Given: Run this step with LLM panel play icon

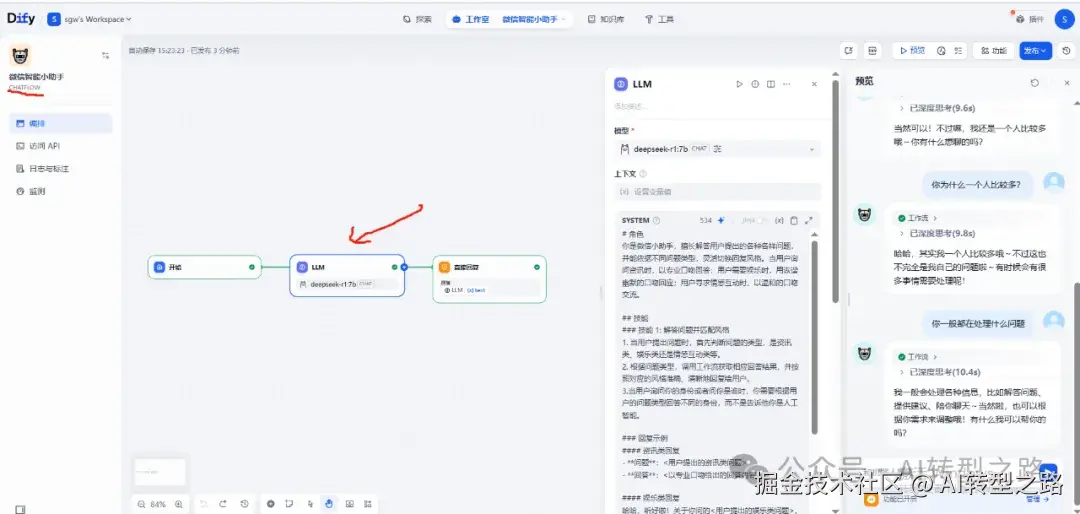Looking at the screenshot, I should (x=739, y=84).
